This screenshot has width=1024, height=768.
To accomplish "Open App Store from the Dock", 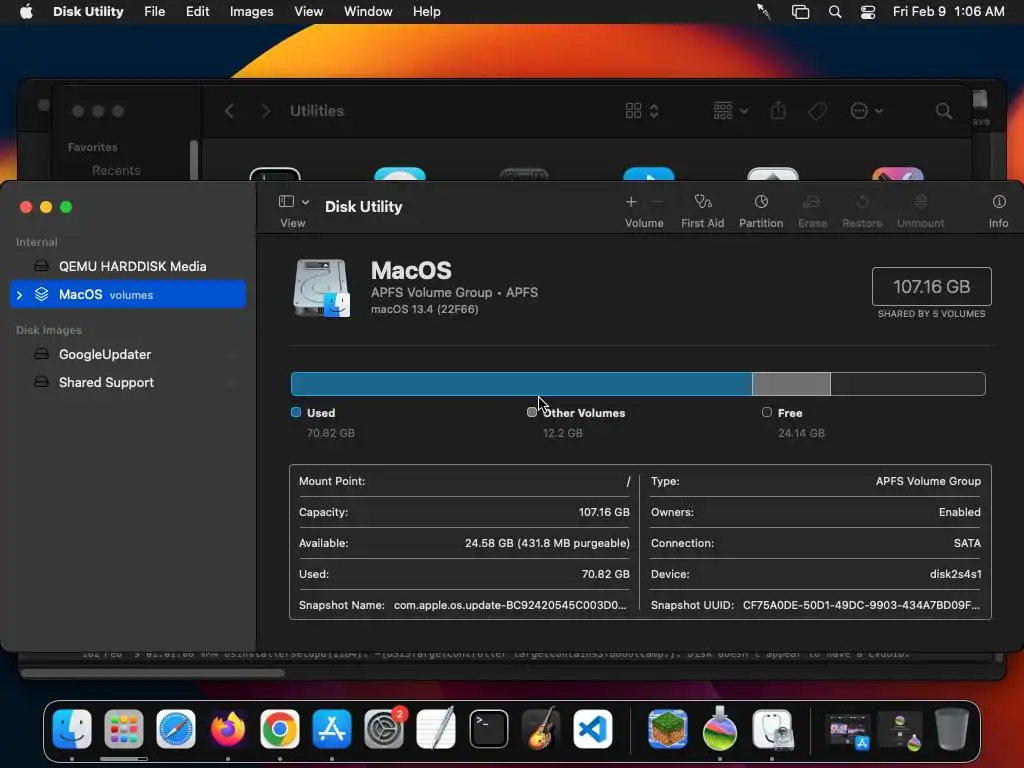I will [332, 728].
